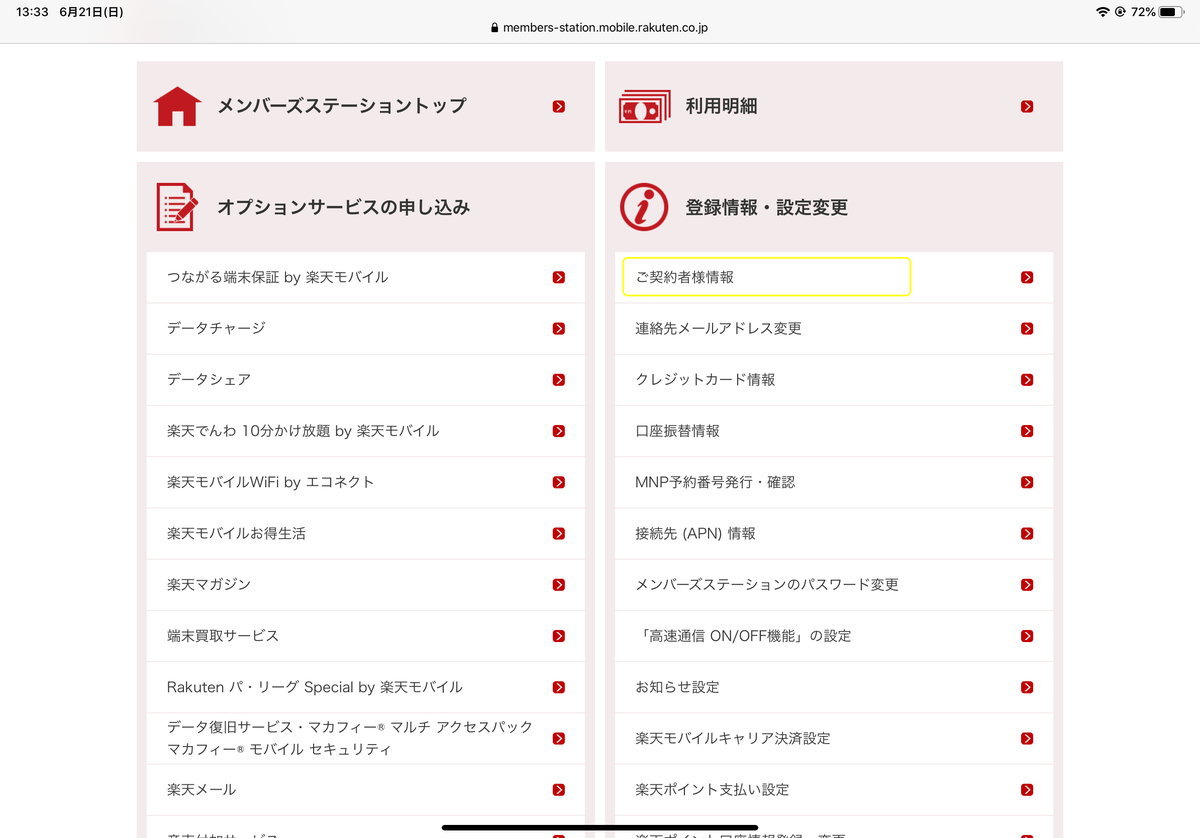Open 楽天モバイルお得生活

click(x=366, y=534)
